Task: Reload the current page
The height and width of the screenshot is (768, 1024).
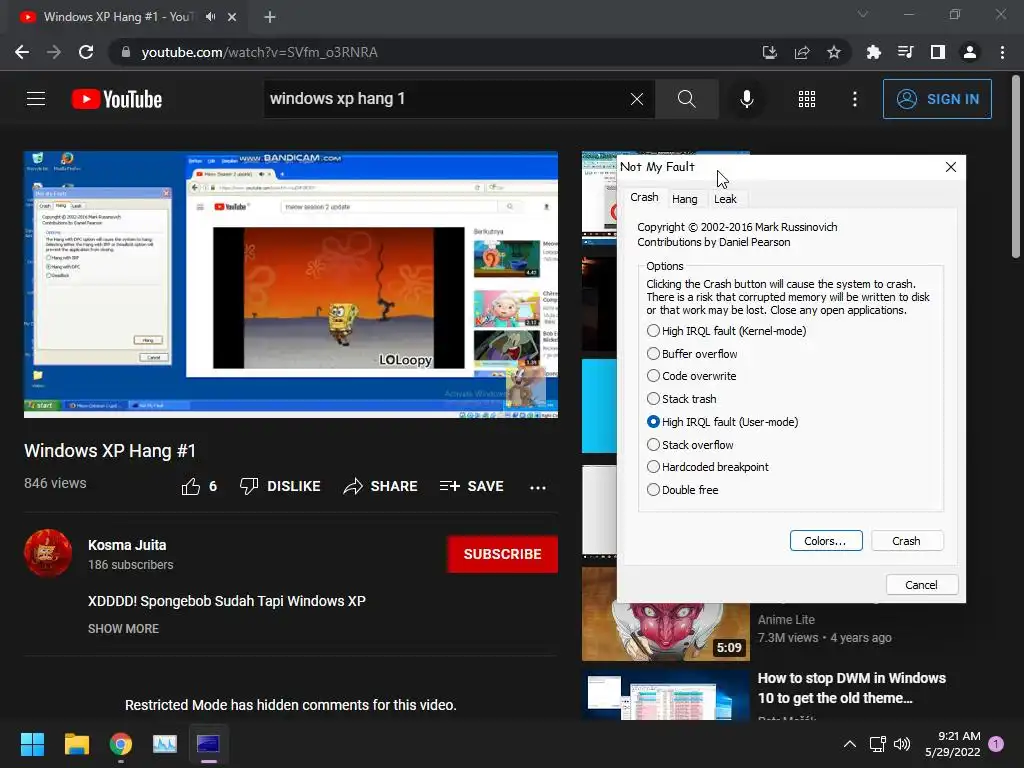Action: (86, 52)
